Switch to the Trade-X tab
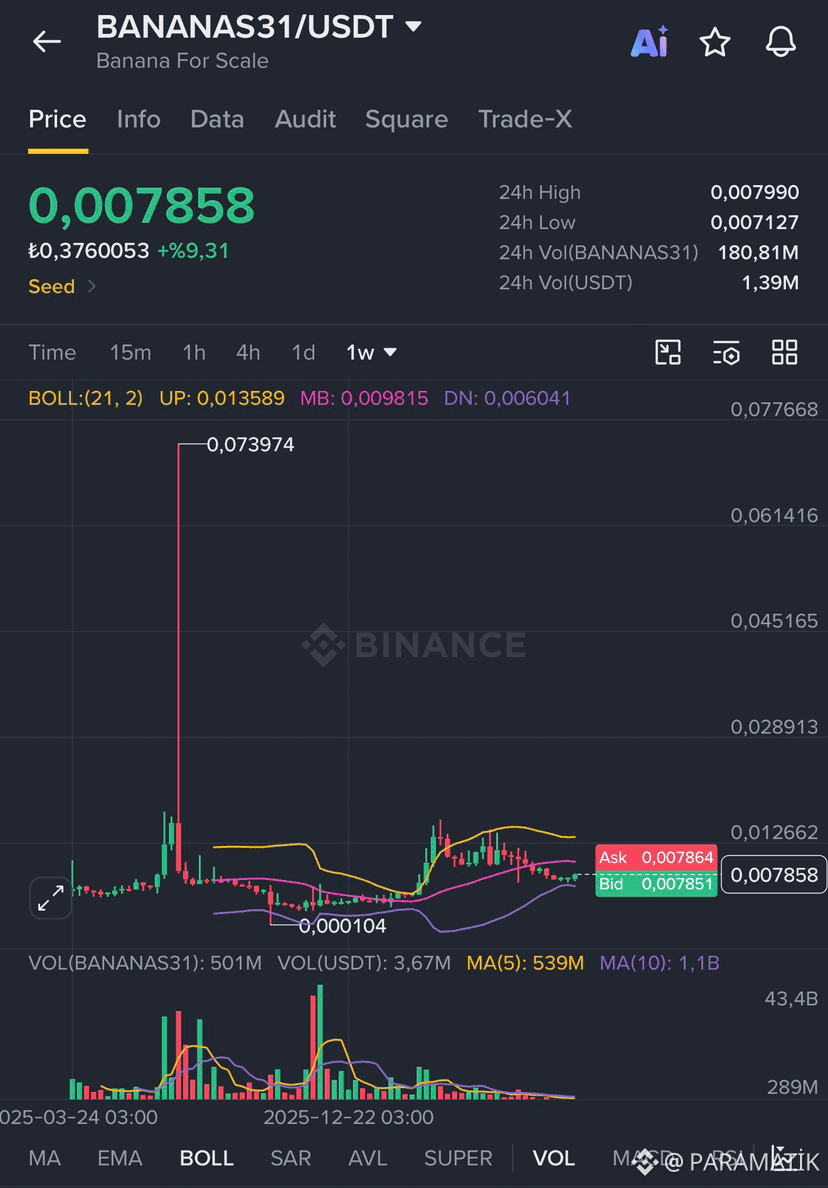The height and width of the screenshot is (1188, 828). pos(525,119)
